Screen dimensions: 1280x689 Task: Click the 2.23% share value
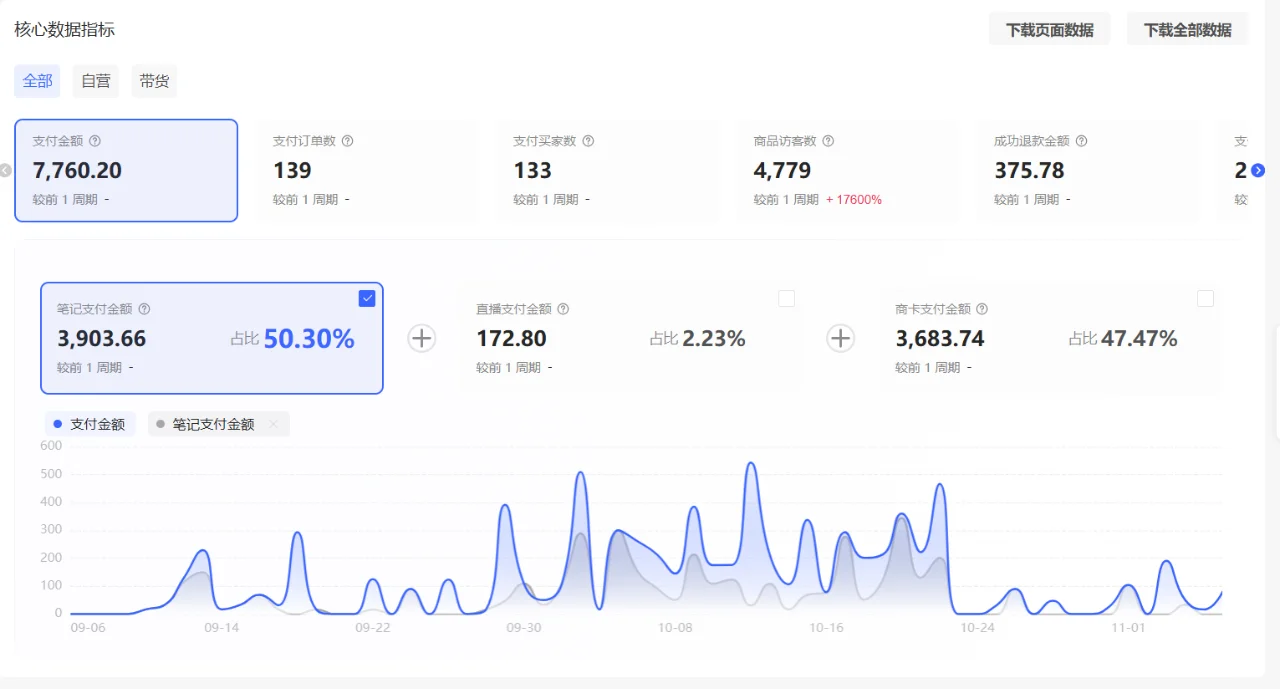point(714,339)
